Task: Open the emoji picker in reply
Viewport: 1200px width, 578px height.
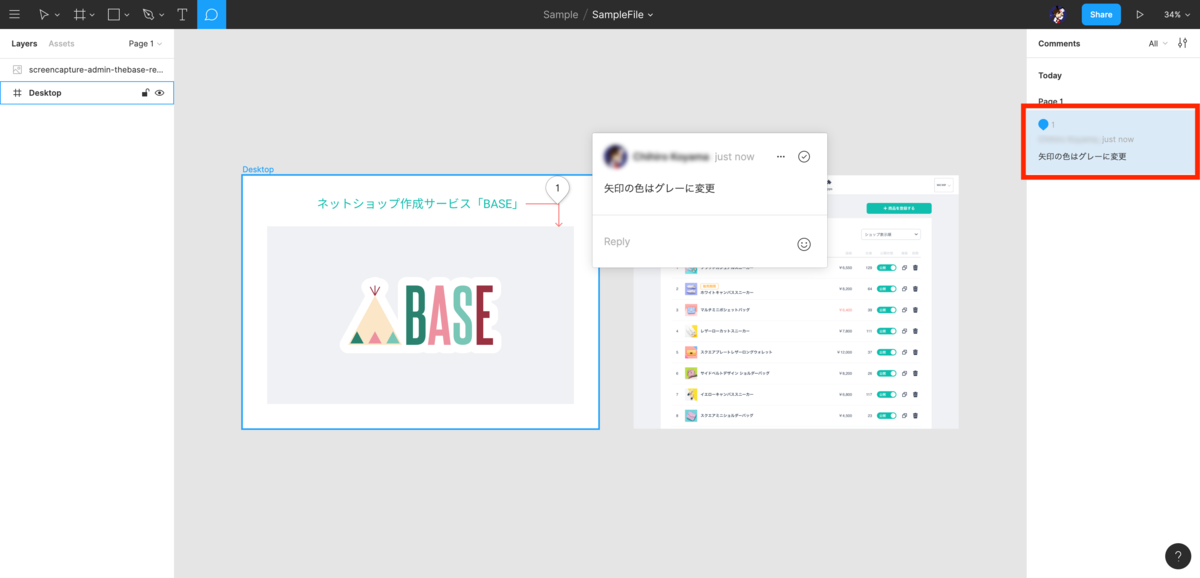Action: [804, 244]
